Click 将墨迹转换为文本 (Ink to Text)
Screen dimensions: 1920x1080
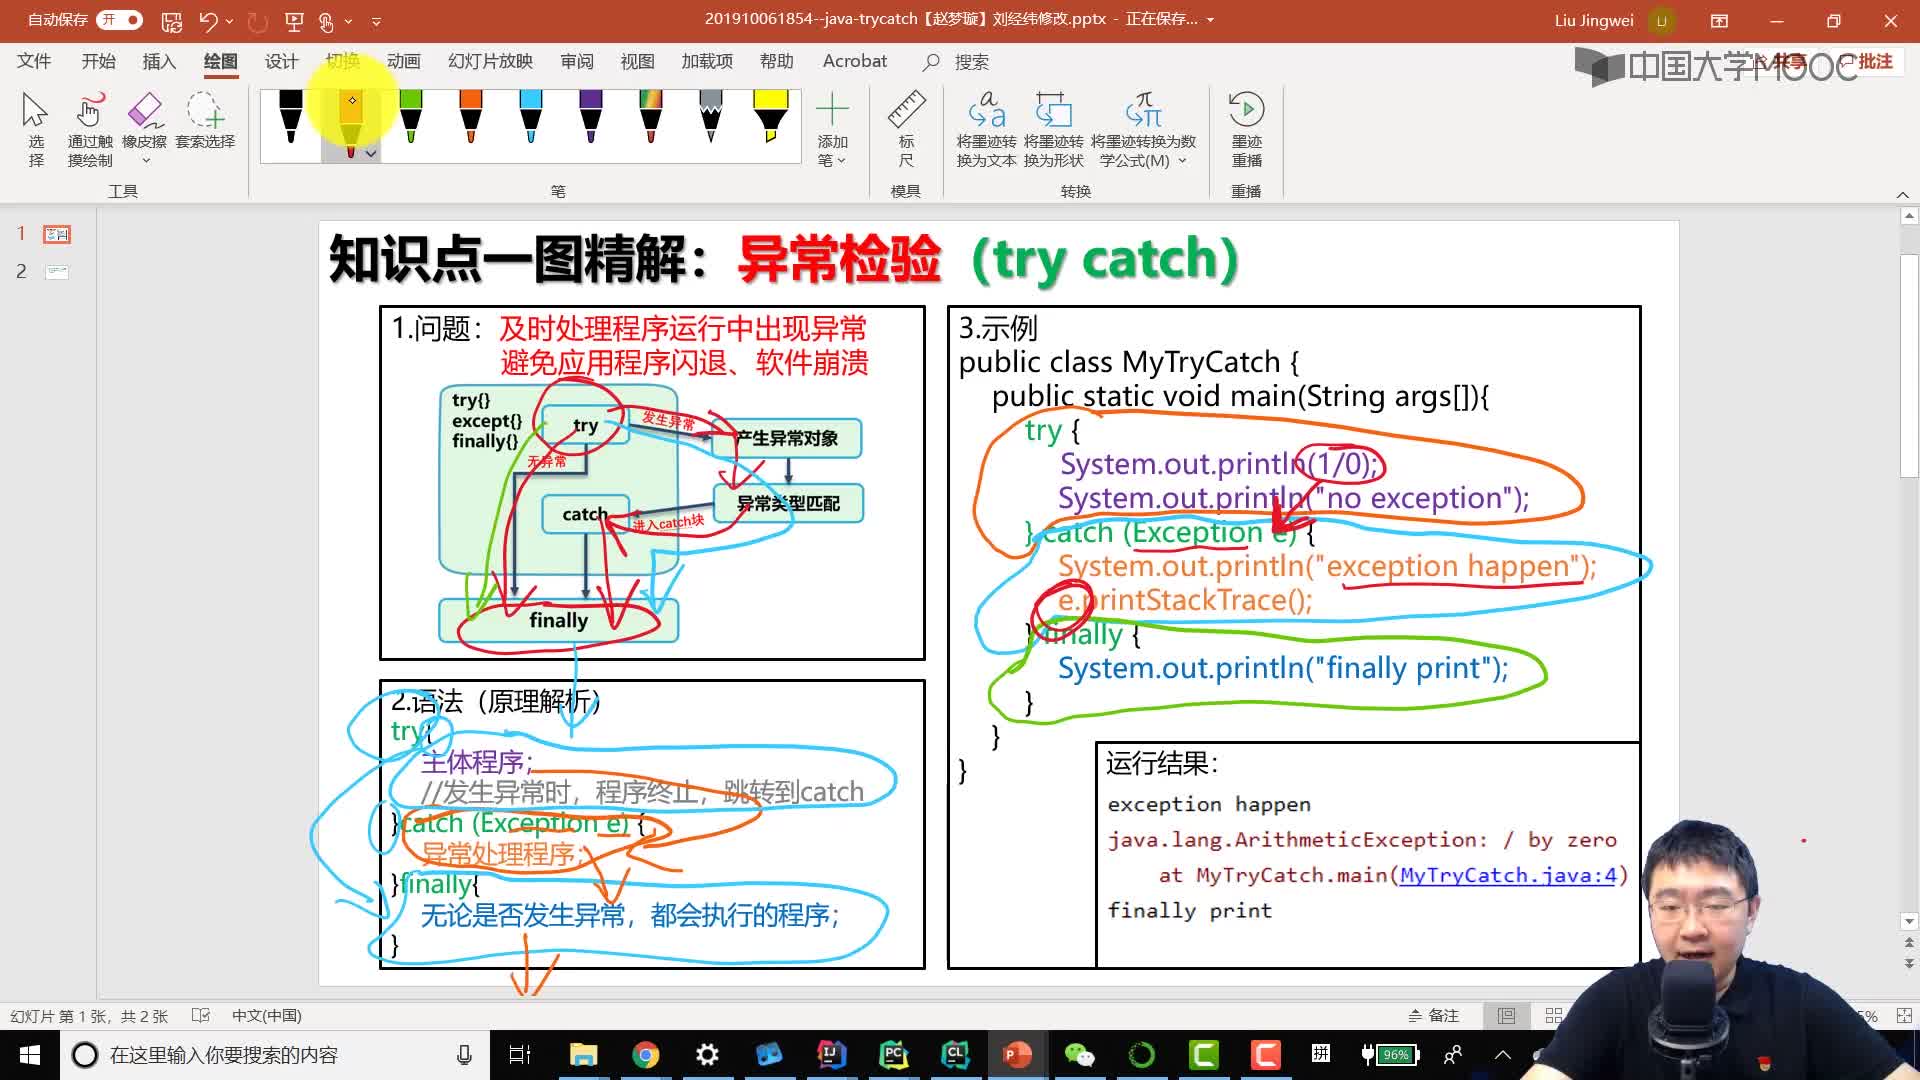[987, 130]
